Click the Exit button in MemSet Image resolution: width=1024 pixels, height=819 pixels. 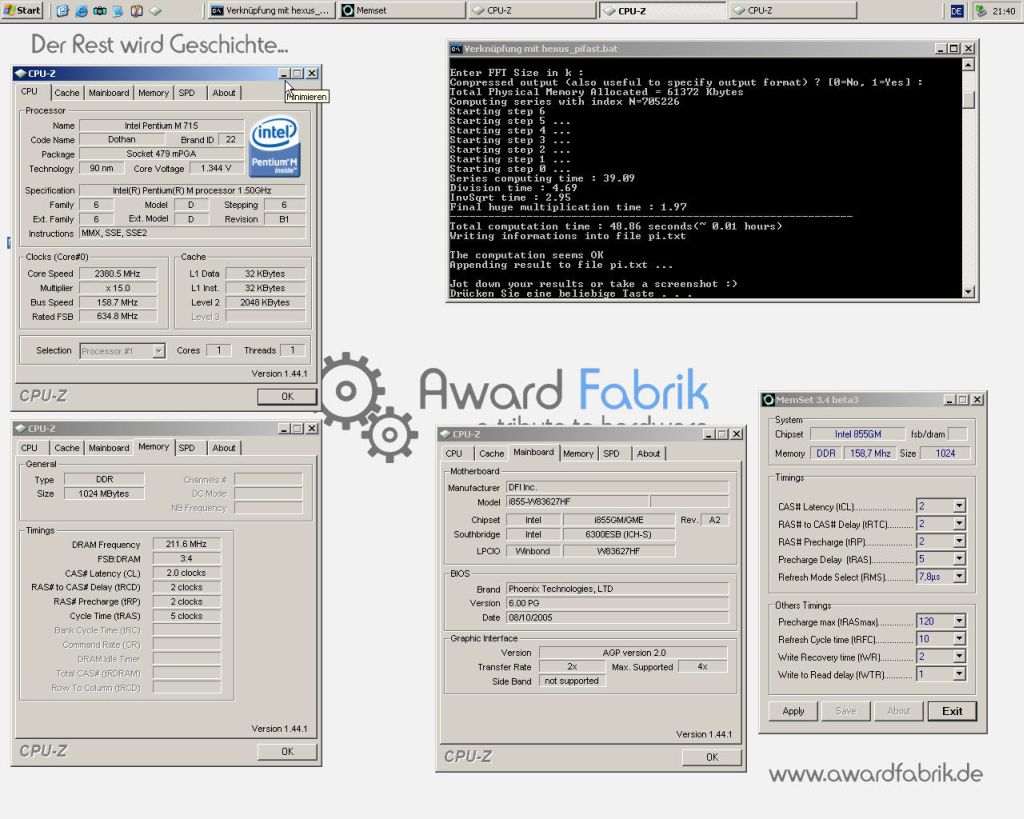tap(952, 711)
